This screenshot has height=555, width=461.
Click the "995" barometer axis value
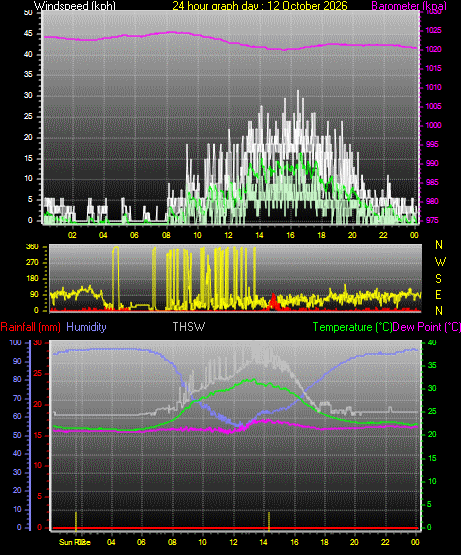[432, 144]
